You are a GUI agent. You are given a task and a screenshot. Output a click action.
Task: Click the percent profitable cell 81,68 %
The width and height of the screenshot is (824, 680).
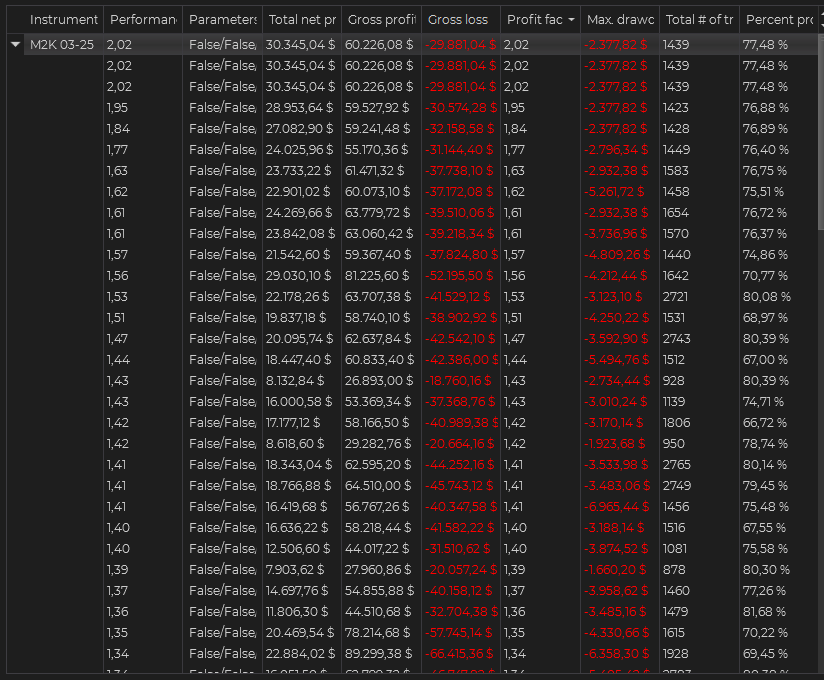pos(764,612)
